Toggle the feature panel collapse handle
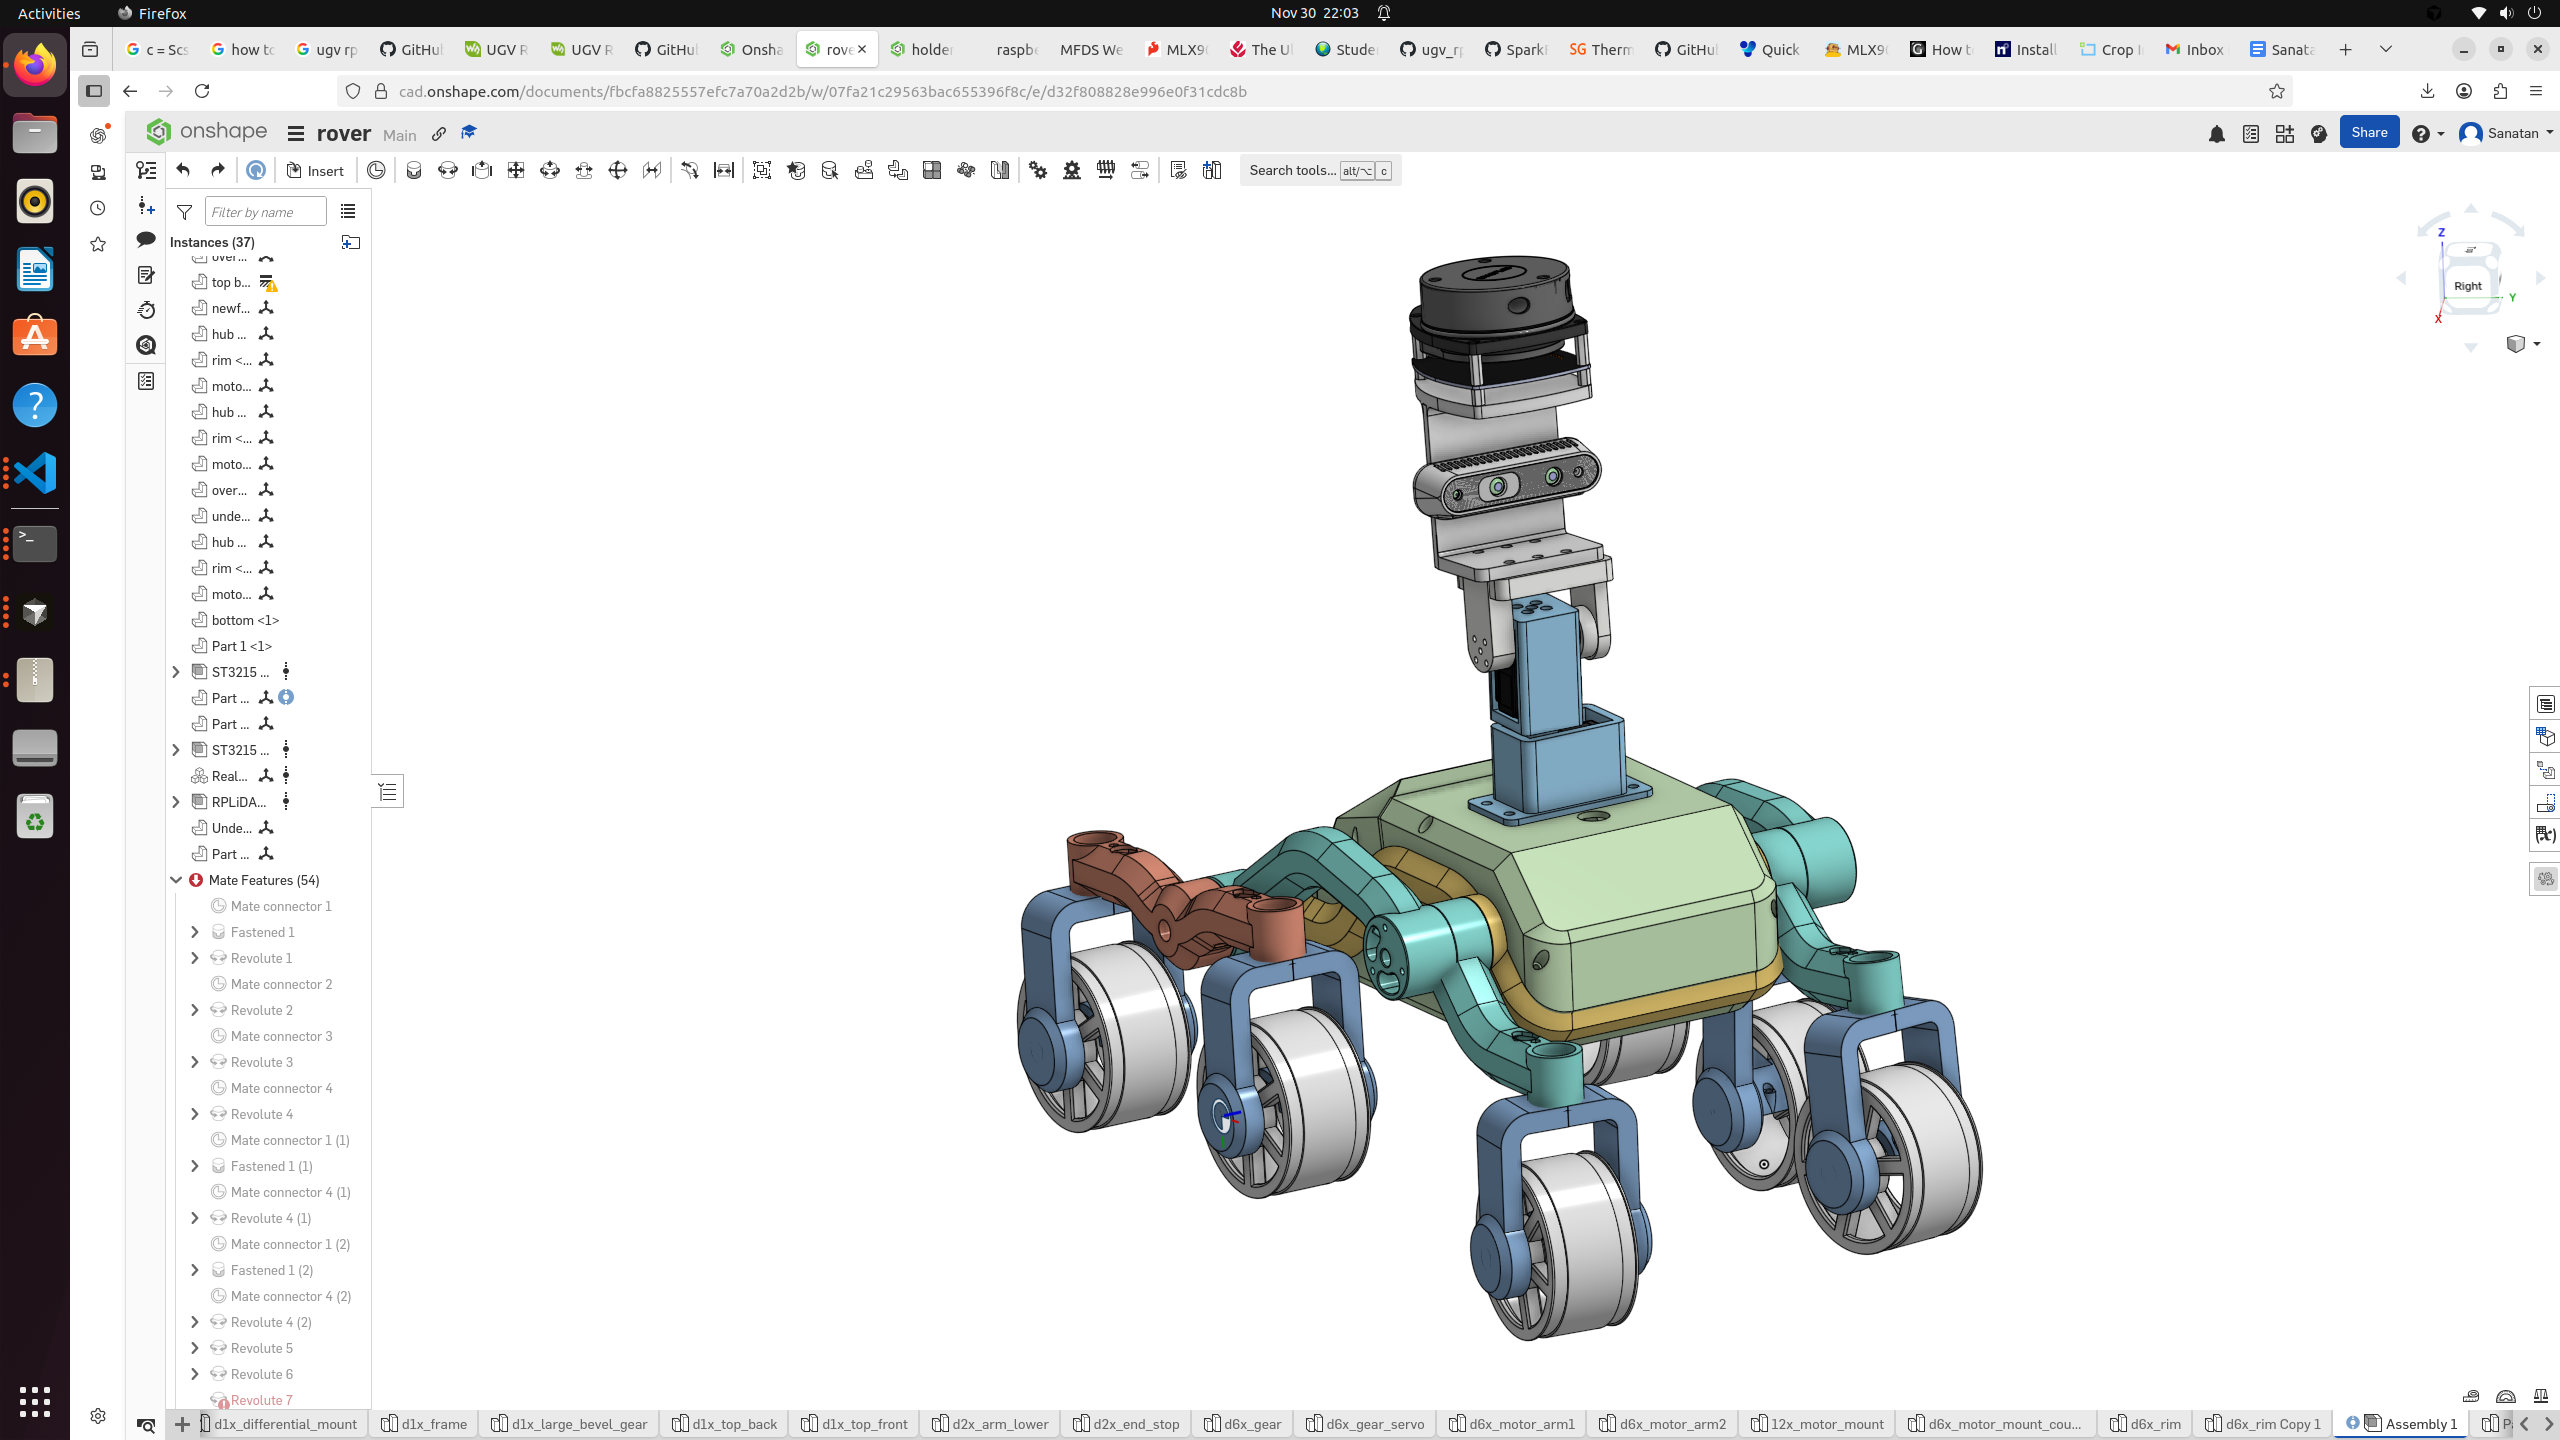 pyautogui.click(x=388, y=792)
